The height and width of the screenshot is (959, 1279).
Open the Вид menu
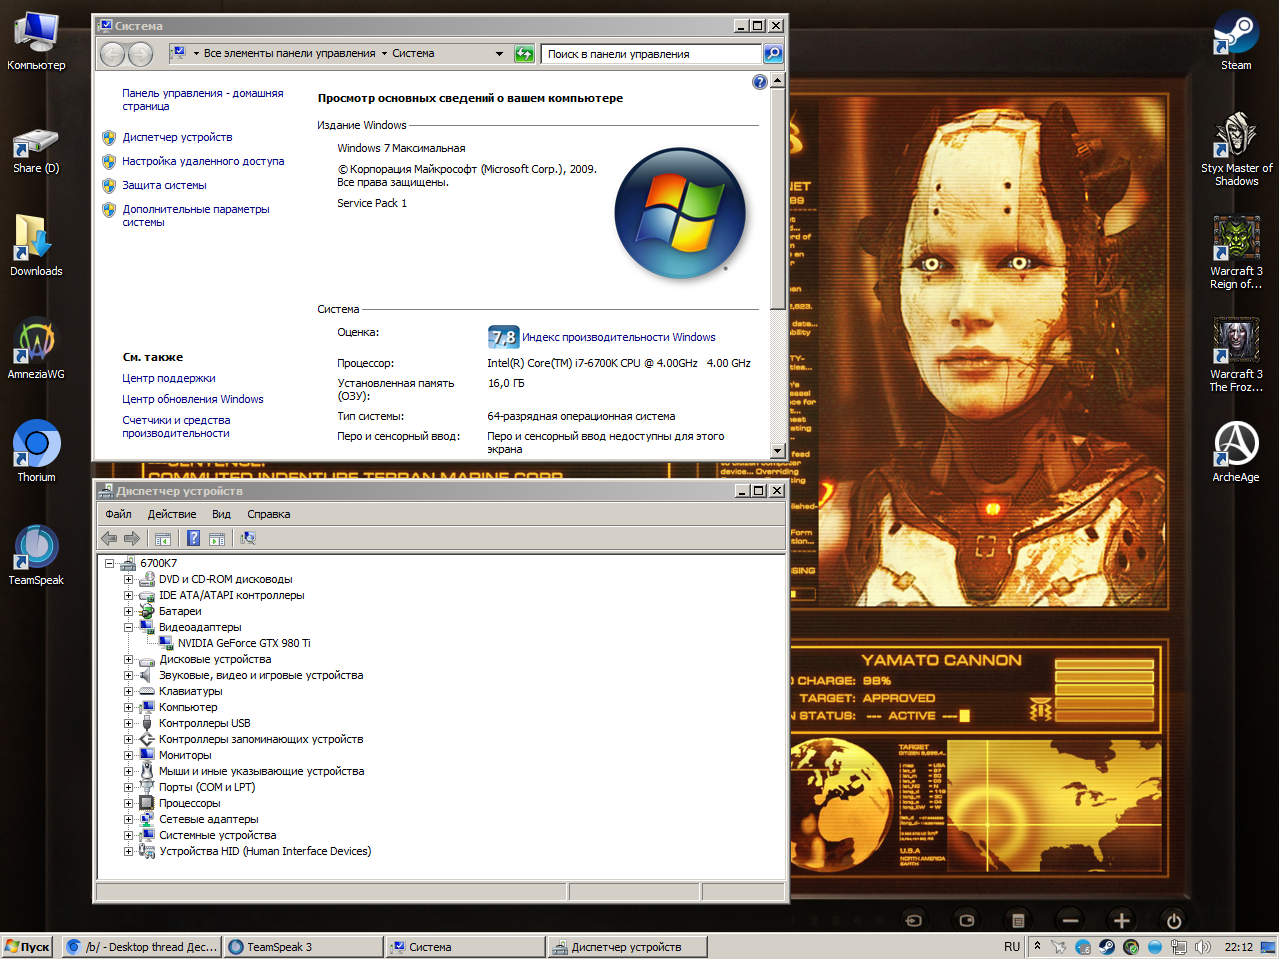[221, 514]
